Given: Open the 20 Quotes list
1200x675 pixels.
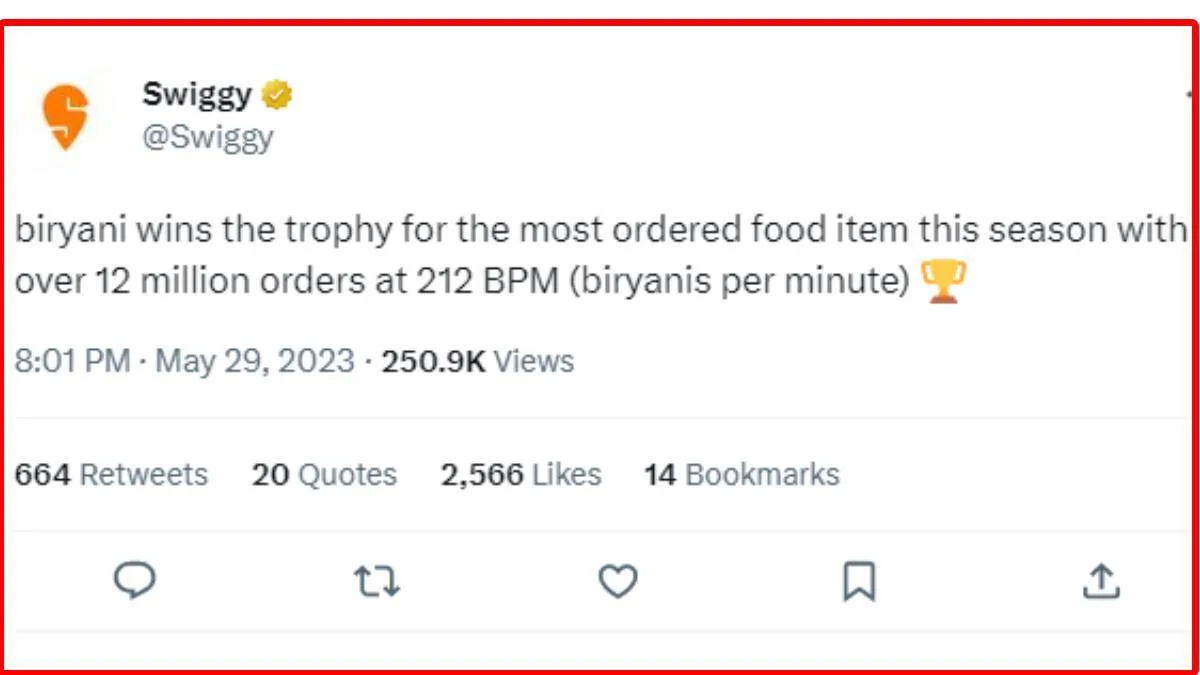Looking at the screenshot, I should (x=324, y=474).
